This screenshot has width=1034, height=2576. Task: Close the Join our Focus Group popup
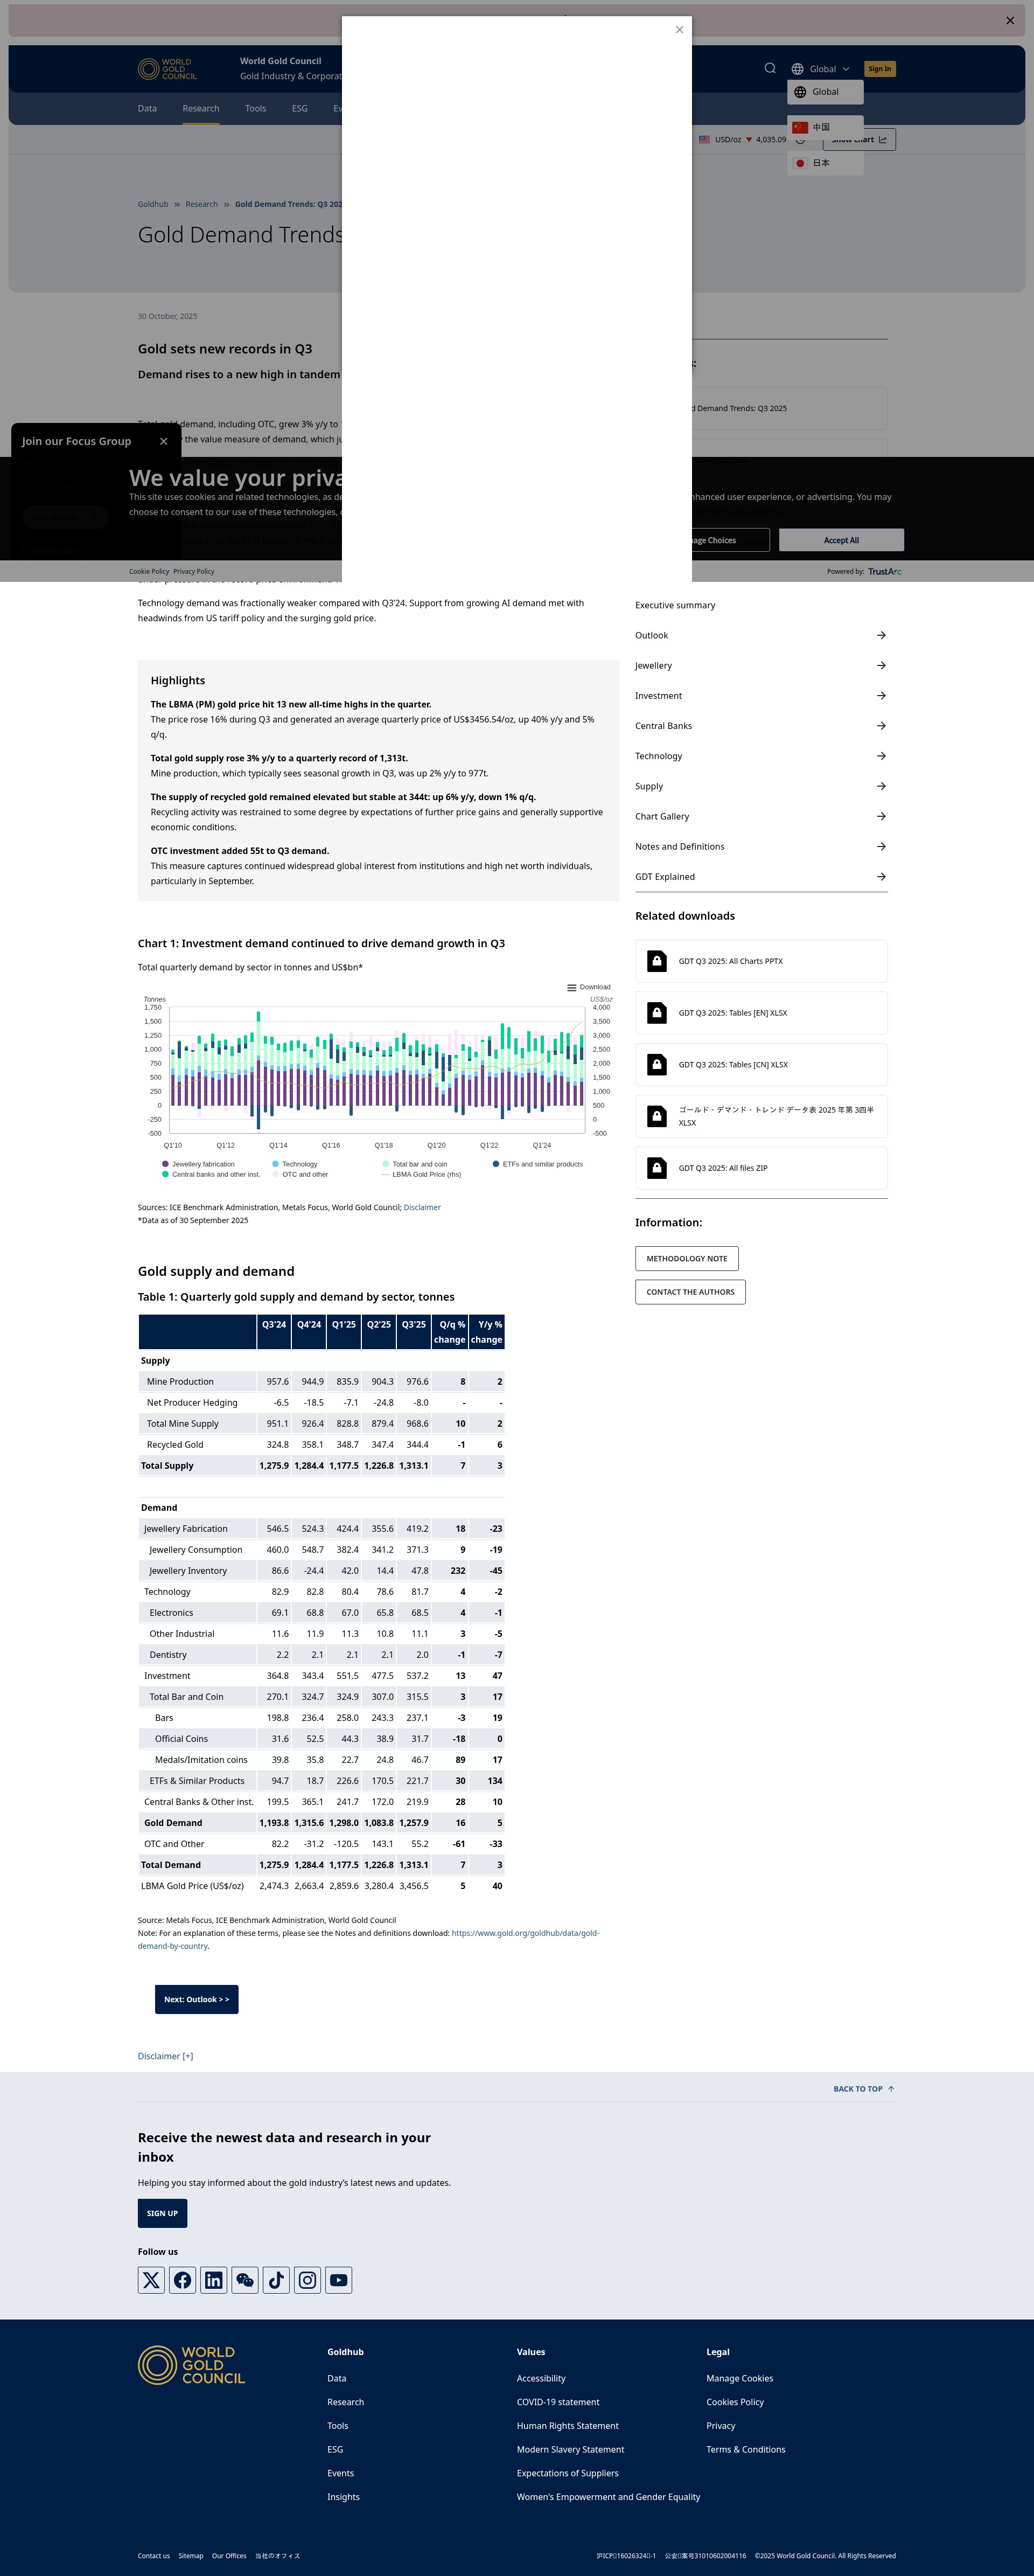(x=164, y=441)
